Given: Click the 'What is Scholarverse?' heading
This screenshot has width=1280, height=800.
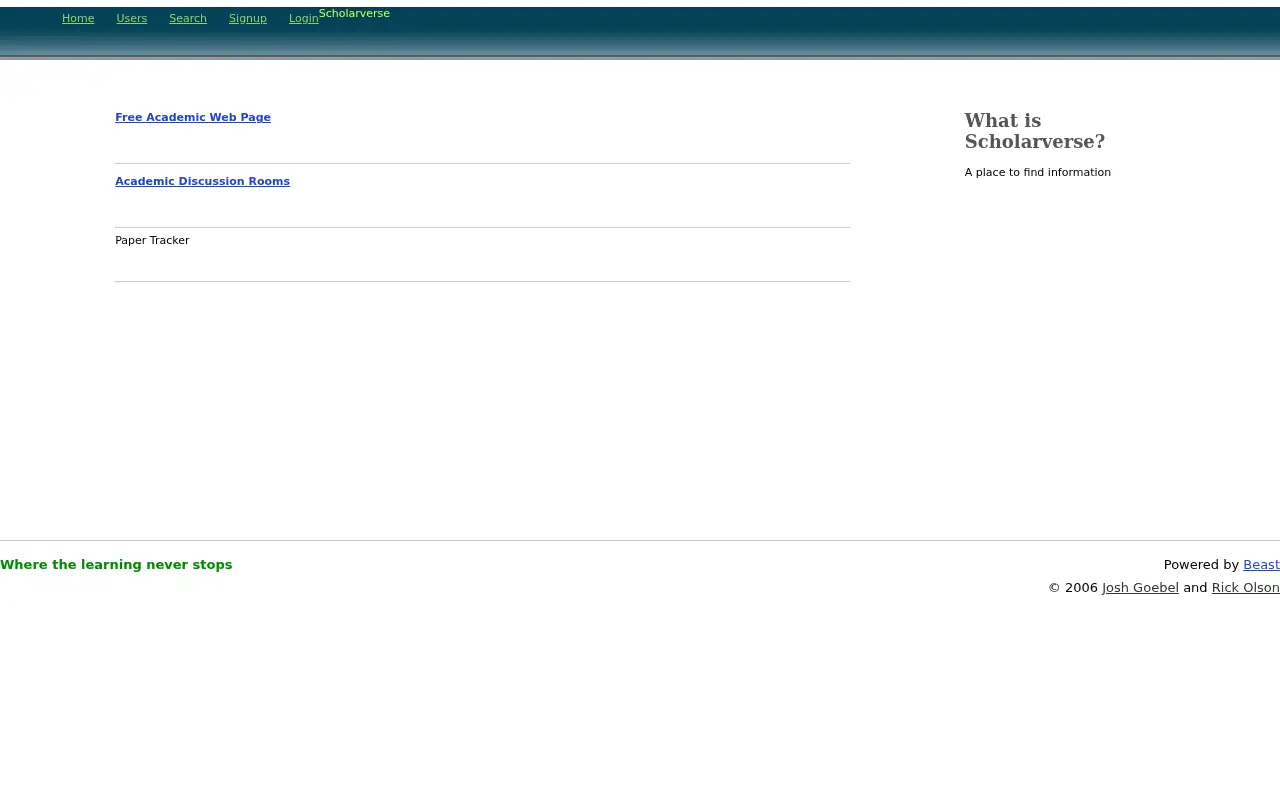Looking at the screenshot, I should [x=1034, y=131].
